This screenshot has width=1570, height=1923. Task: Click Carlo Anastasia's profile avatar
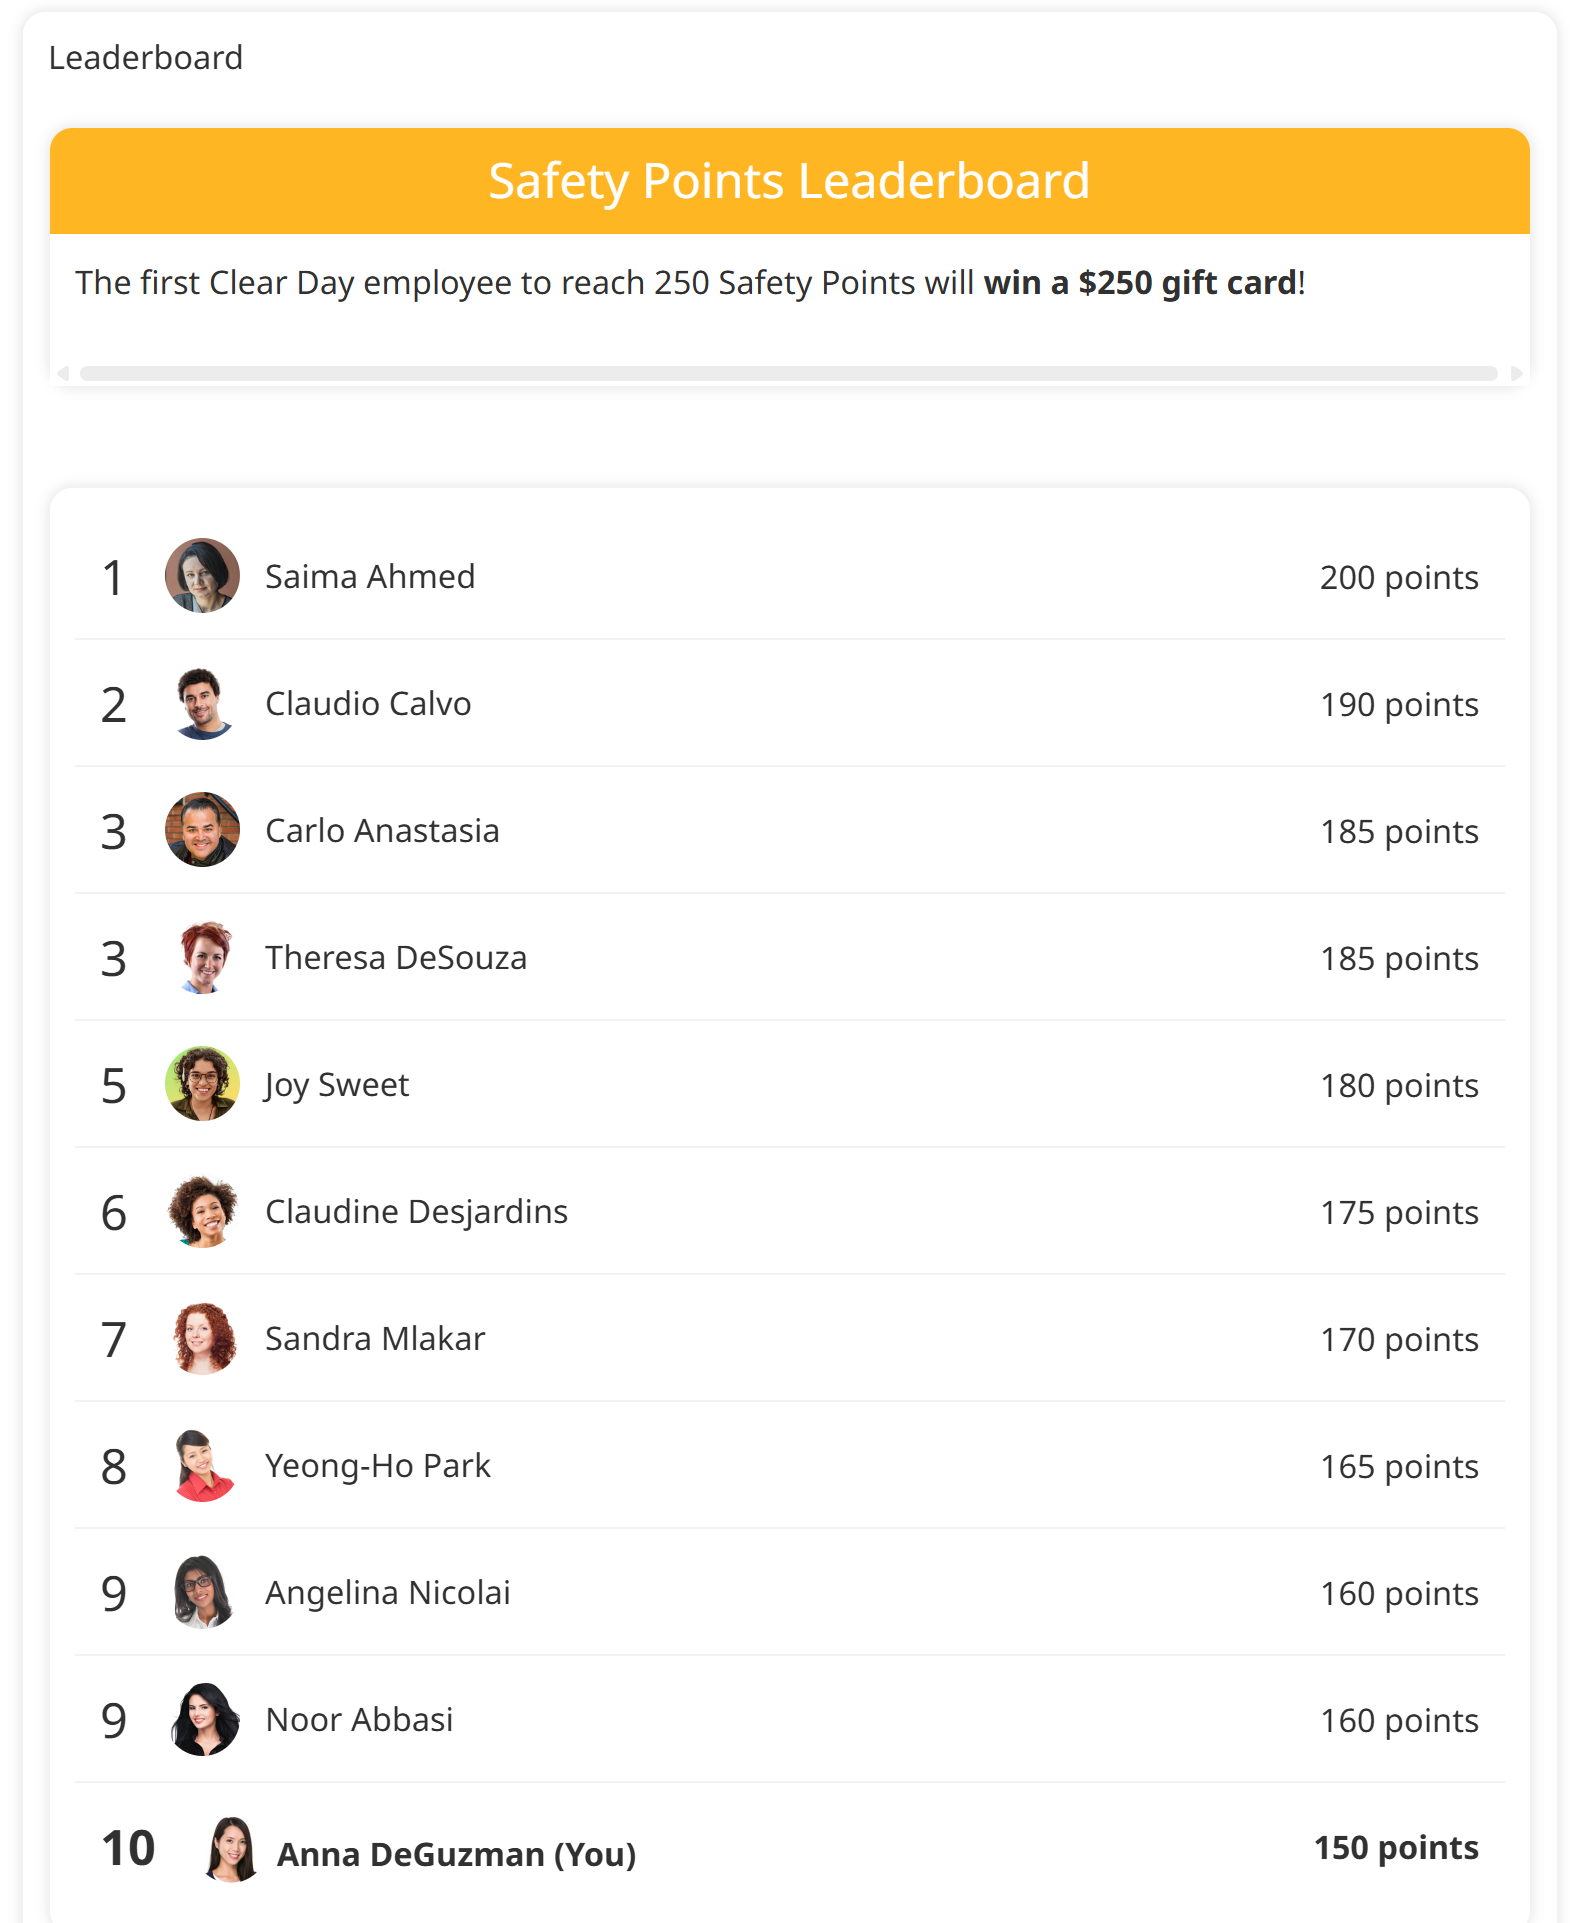[x=202, y=830]
